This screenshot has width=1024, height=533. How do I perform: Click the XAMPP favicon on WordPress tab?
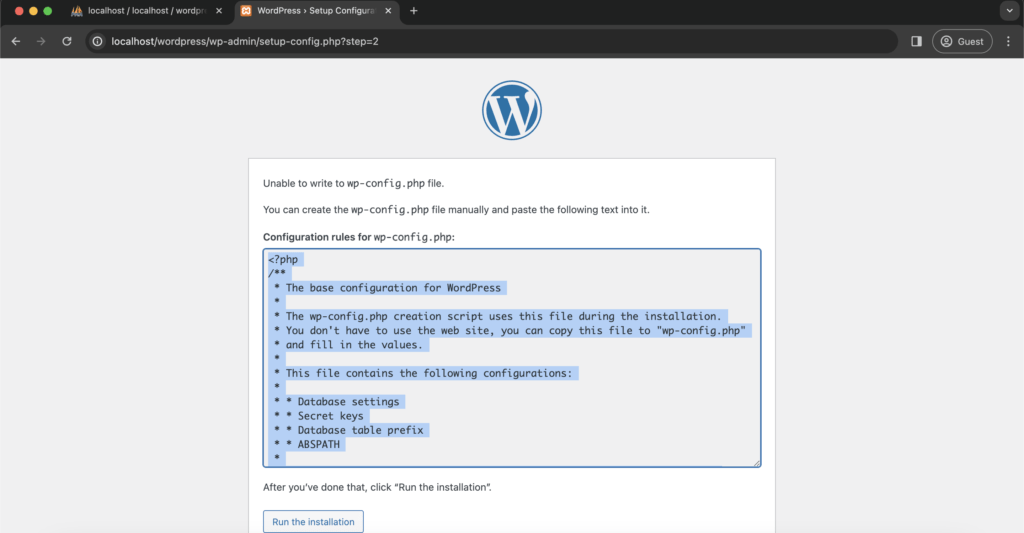pyautogui.click(x=246, y=10)
